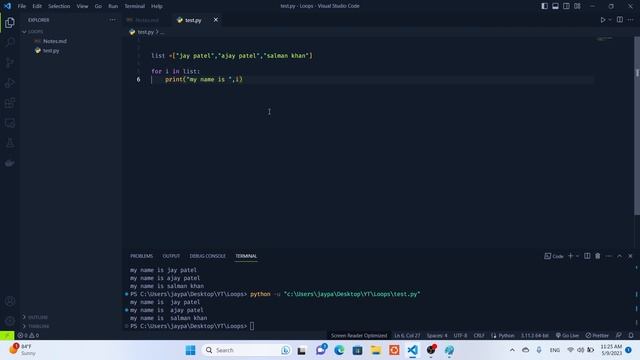Open the Windows Start button
Viewport: 640px width, 360px height.
coord(190,350)
